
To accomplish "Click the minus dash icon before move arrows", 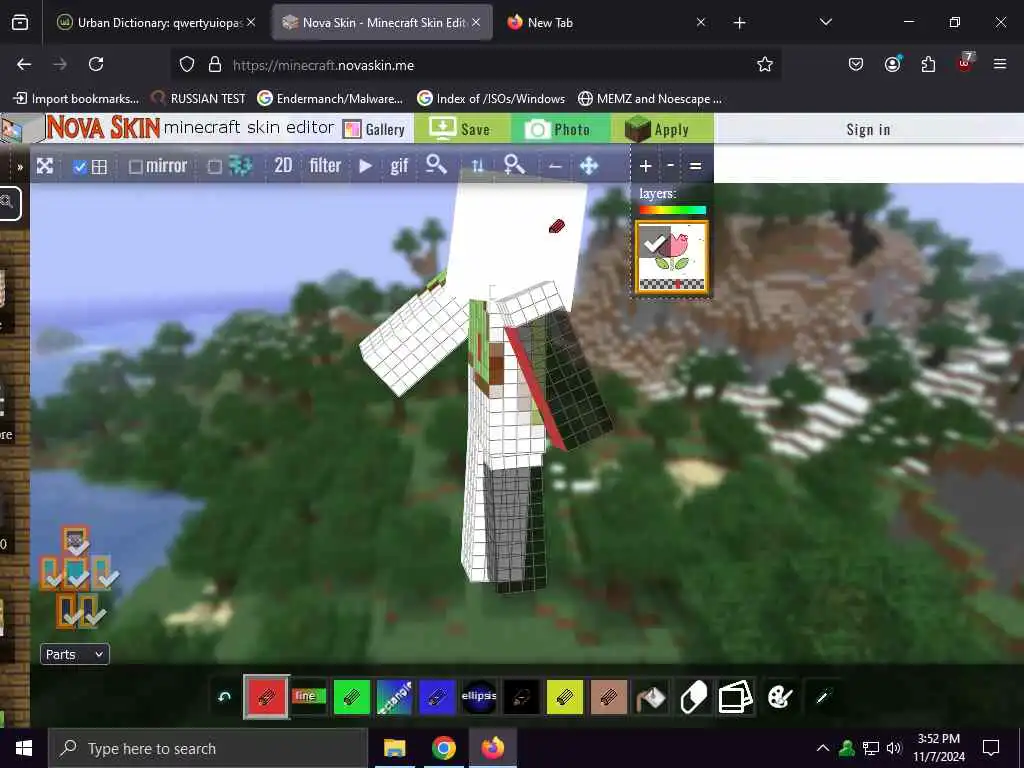I will pos(555,167).
